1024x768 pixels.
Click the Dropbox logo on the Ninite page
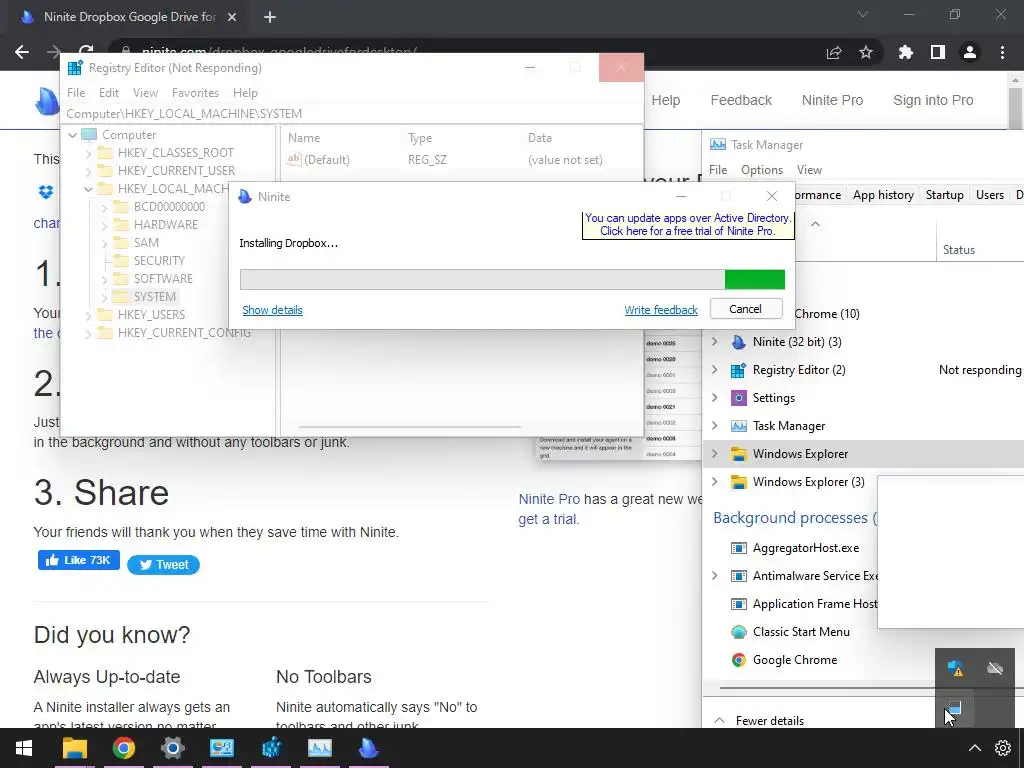[46, 191]
